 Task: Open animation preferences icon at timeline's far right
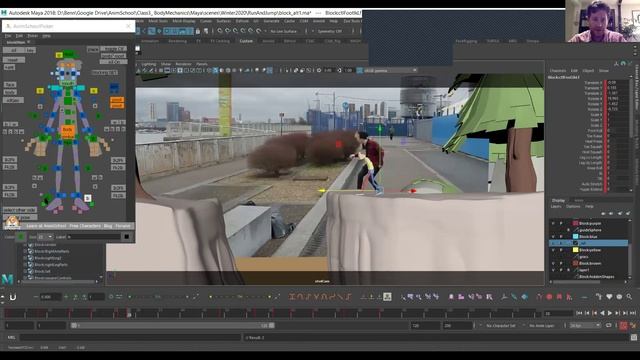click(x=633, y=325)
